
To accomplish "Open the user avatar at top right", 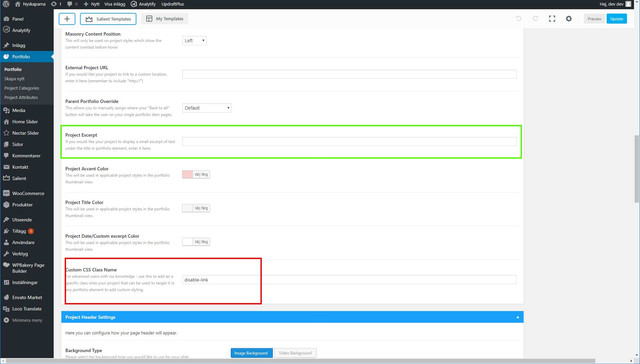I will coord(628,4).
